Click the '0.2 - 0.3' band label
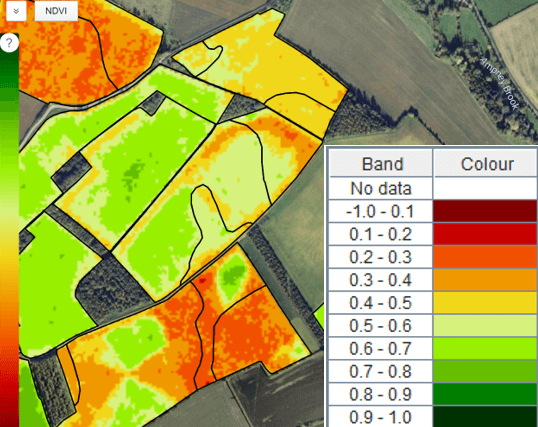 381,257
